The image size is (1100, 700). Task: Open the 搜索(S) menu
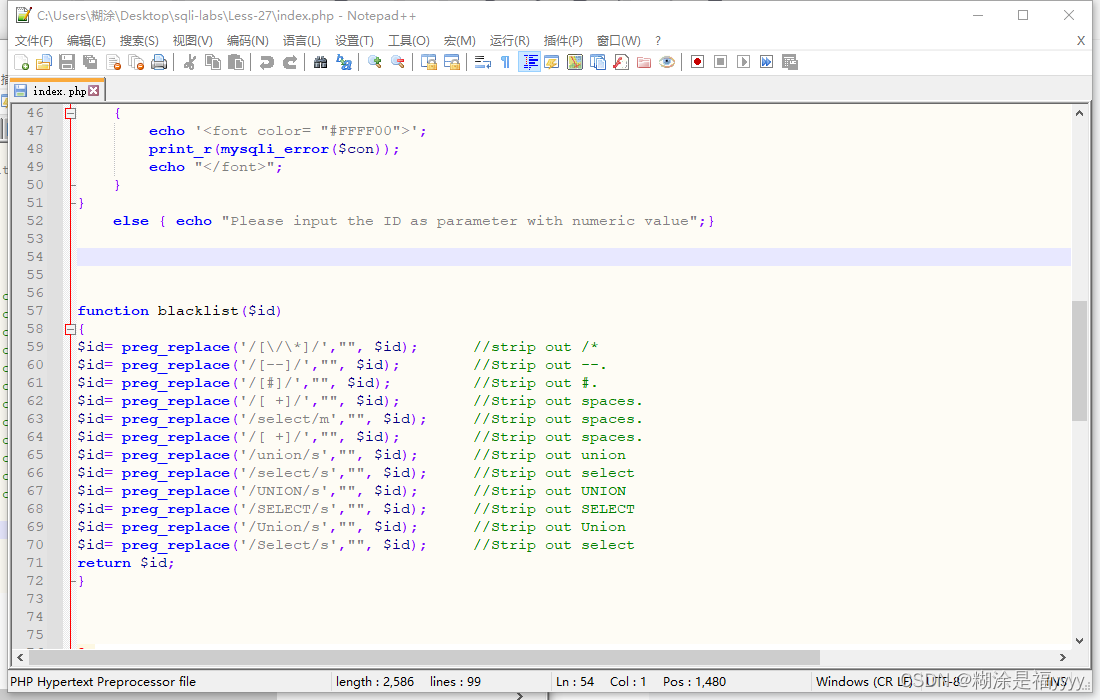(x=139, y=41)
